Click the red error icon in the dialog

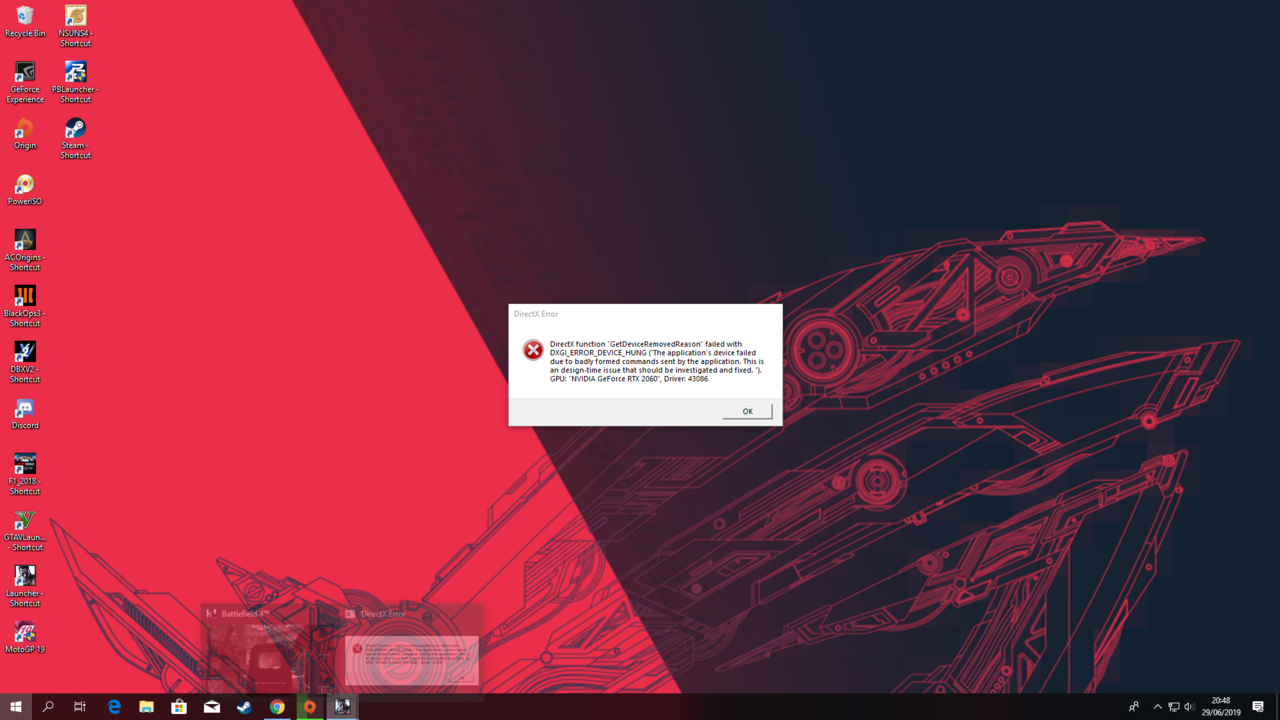[x=533, y=350]
